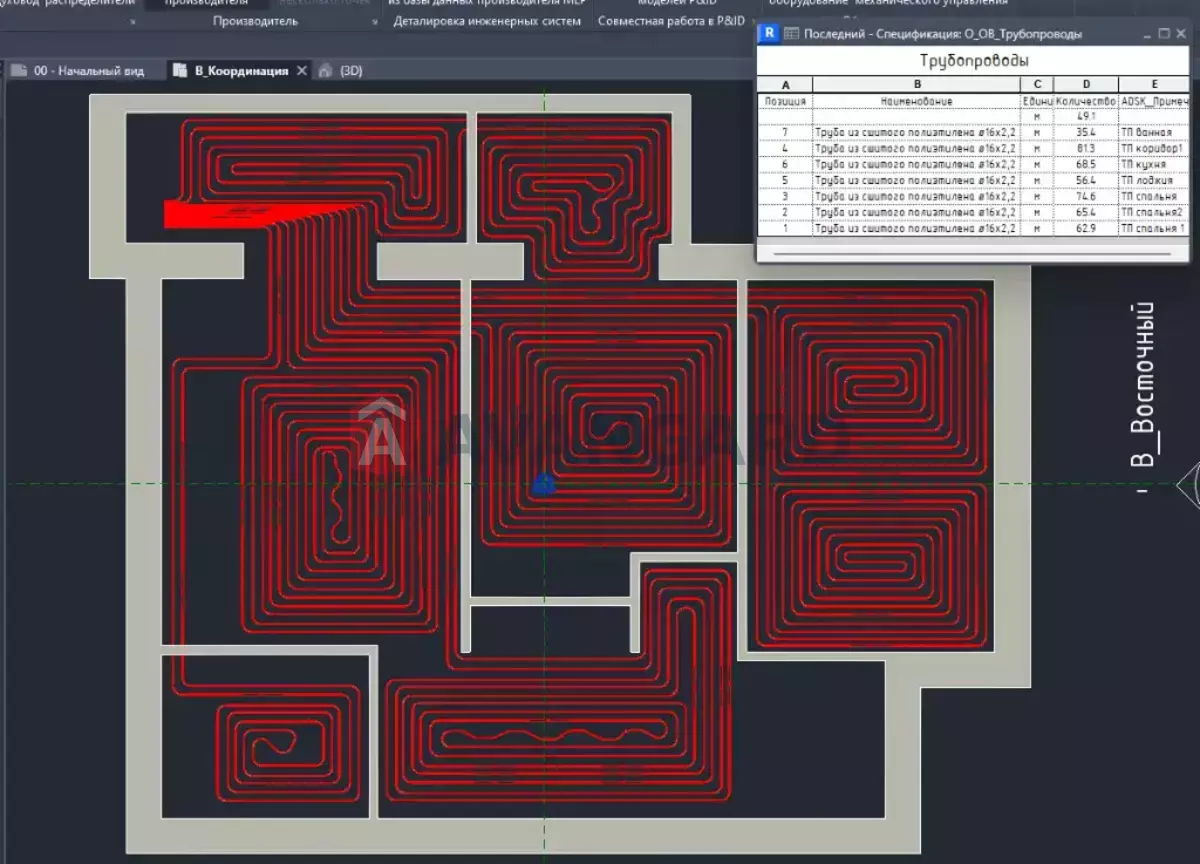Viewport: 1200px width, 864px height.
Task: Select the East elevation marker arrow
Action: click(1187, 484)
